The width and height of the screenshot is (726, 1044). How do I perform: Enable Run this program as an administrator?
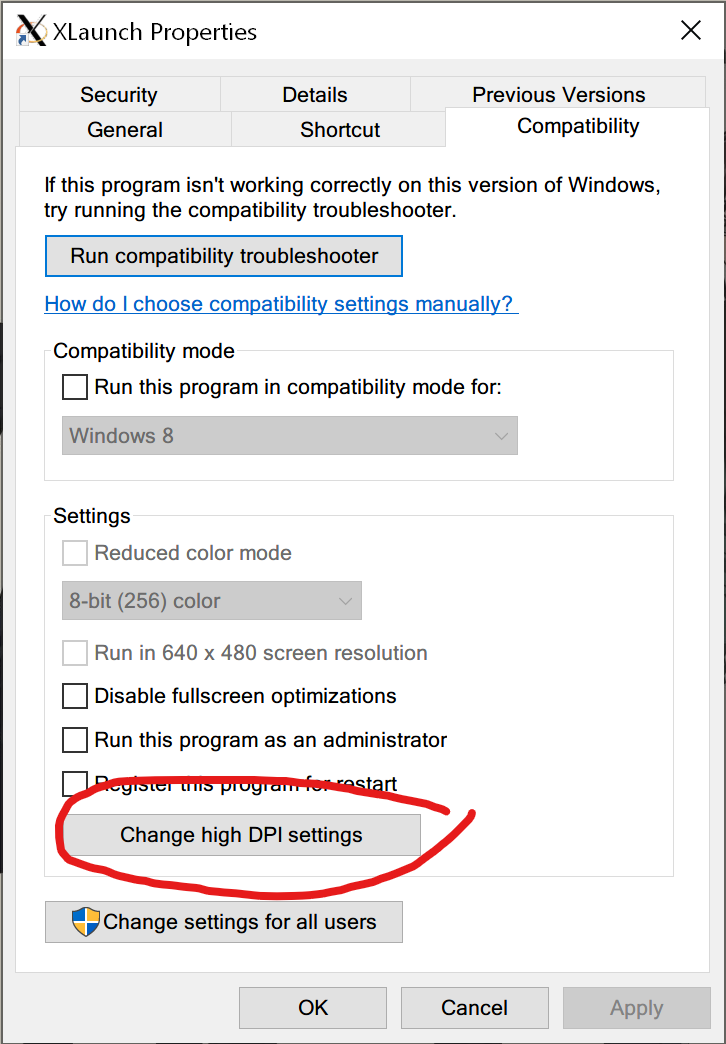coord(75,740)
